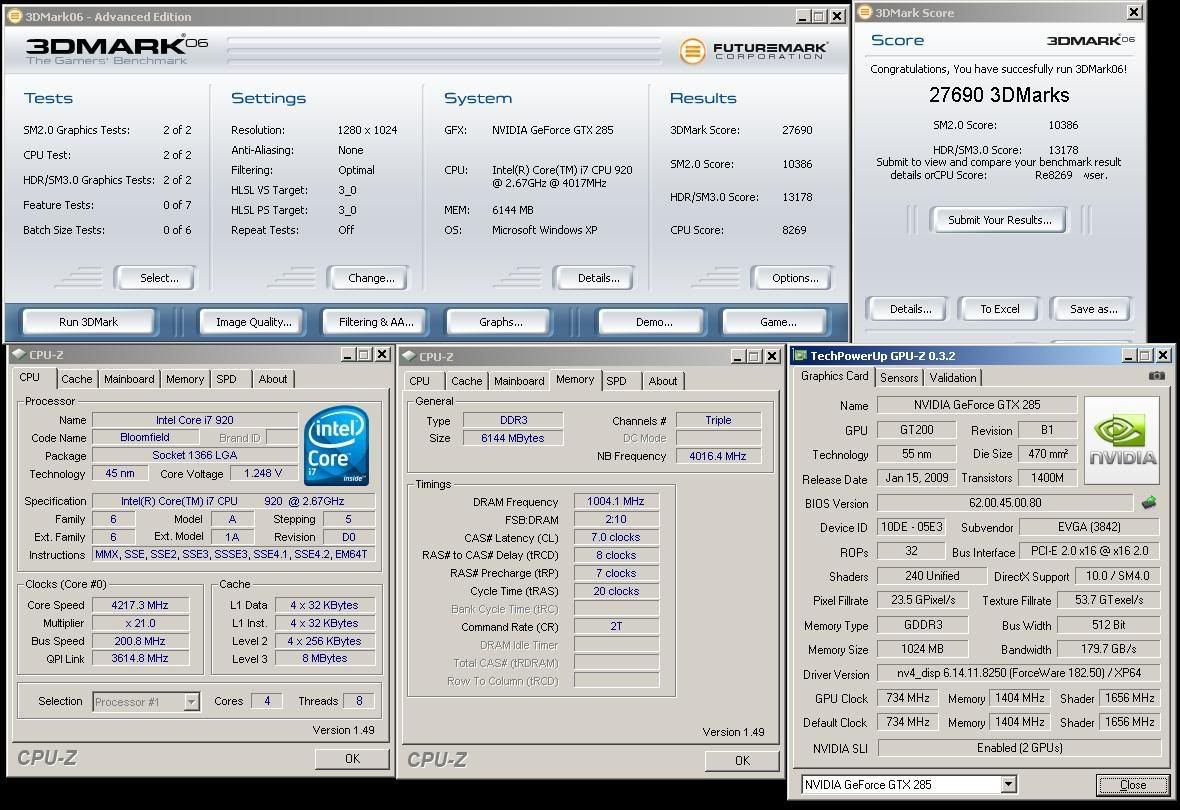Click the Core Speed value '4217.3 MHz'
Screen dimensions: 1180x810
pos(140,605)
